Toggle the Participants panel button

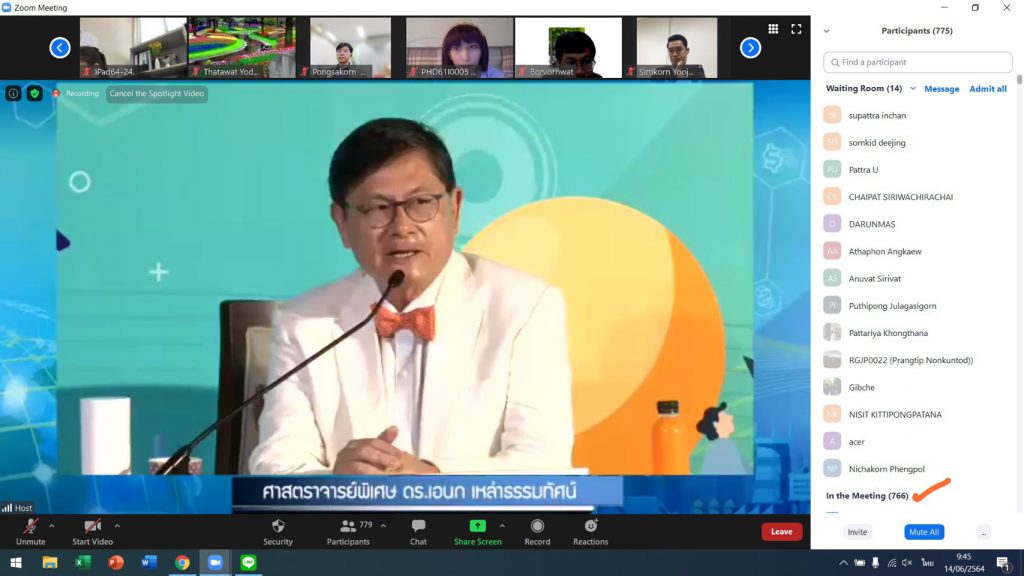point(348,532)
